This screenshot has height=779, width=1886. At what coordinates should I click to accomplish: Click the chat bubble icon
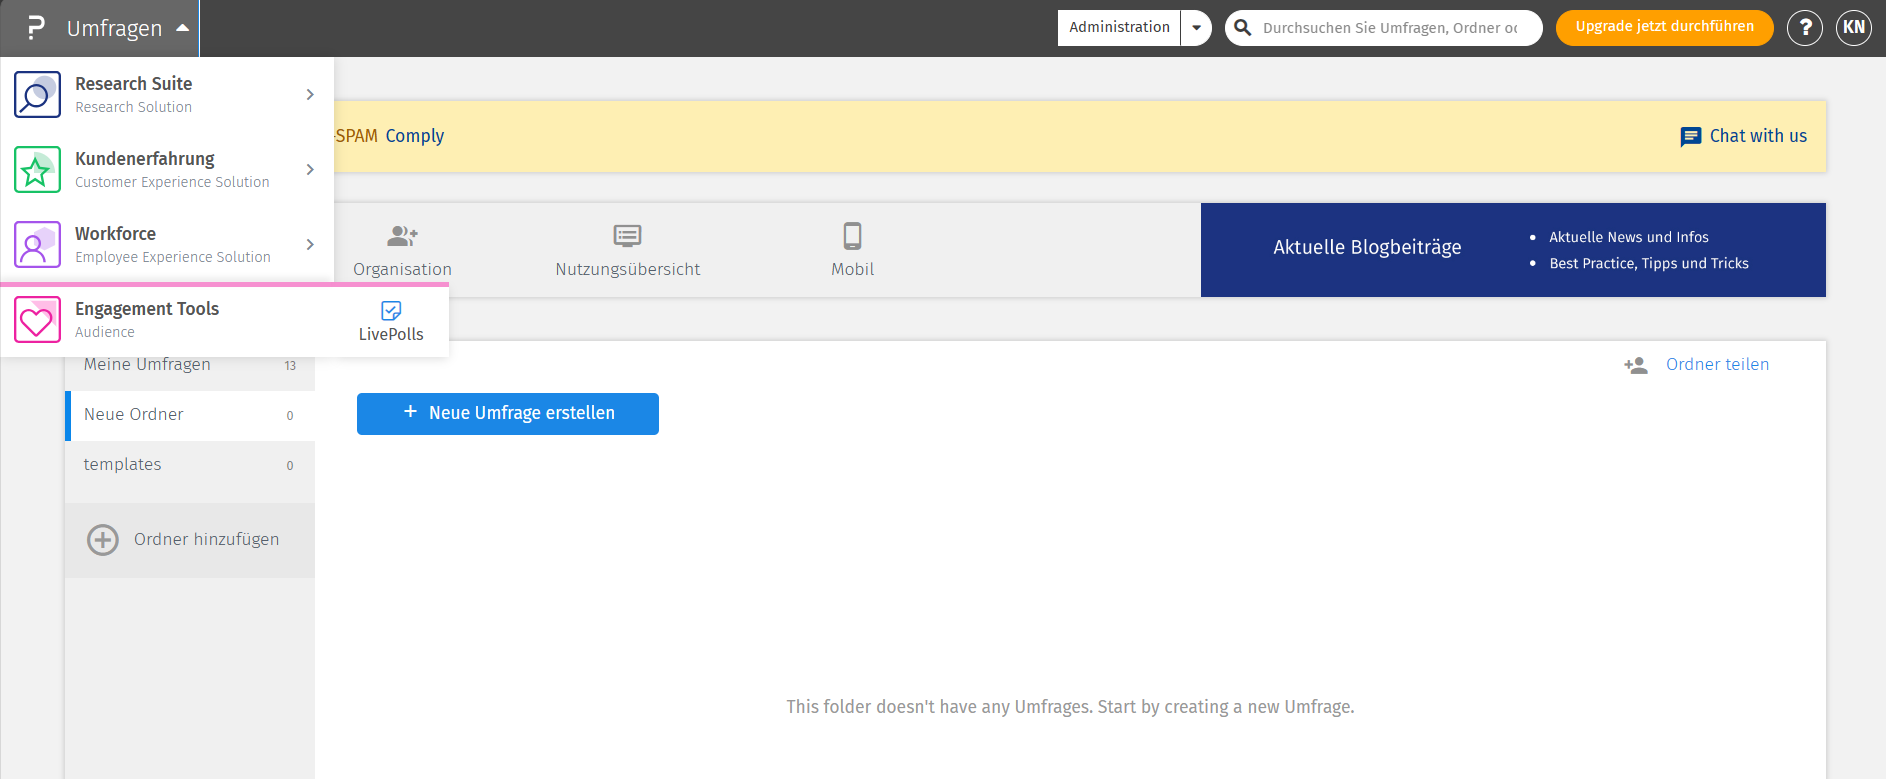tap(1691, 137)
